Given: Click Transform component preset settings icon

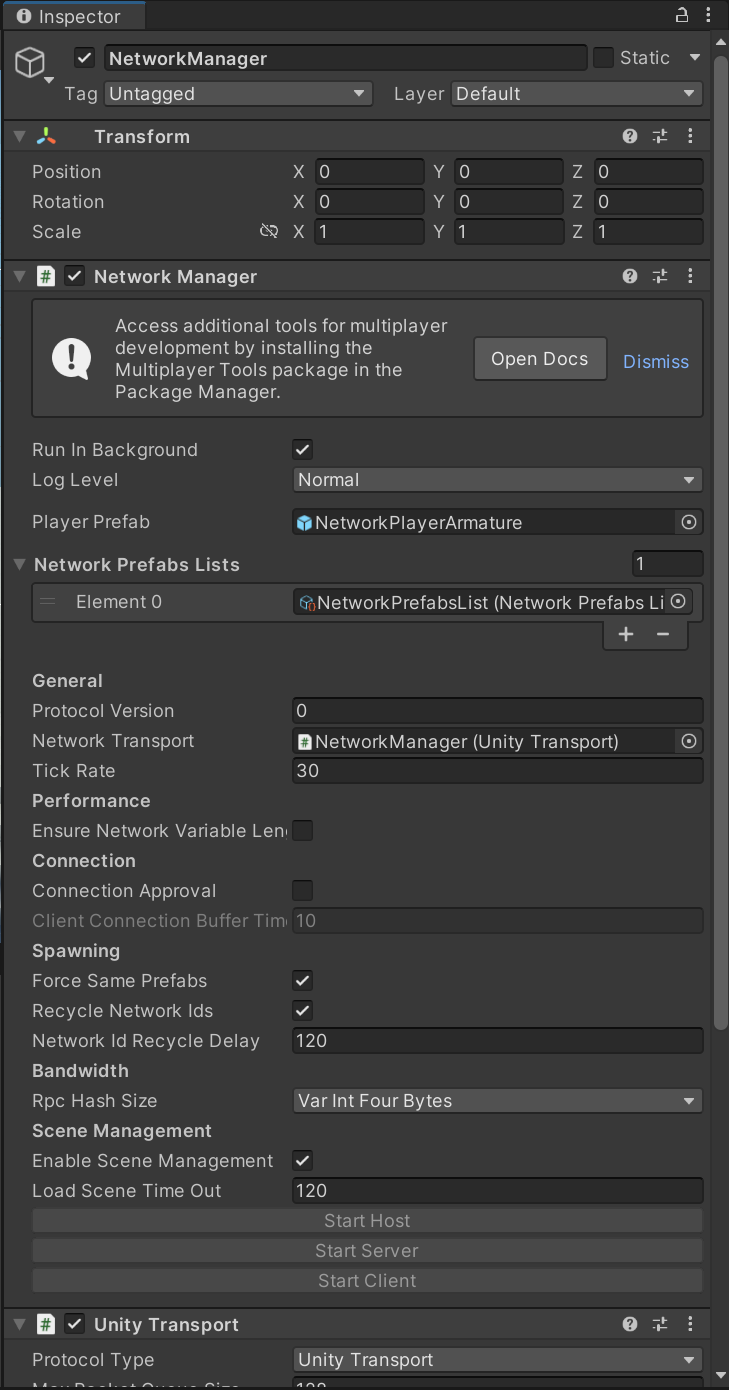Looking at the screenshot, I should coord(660,137).
